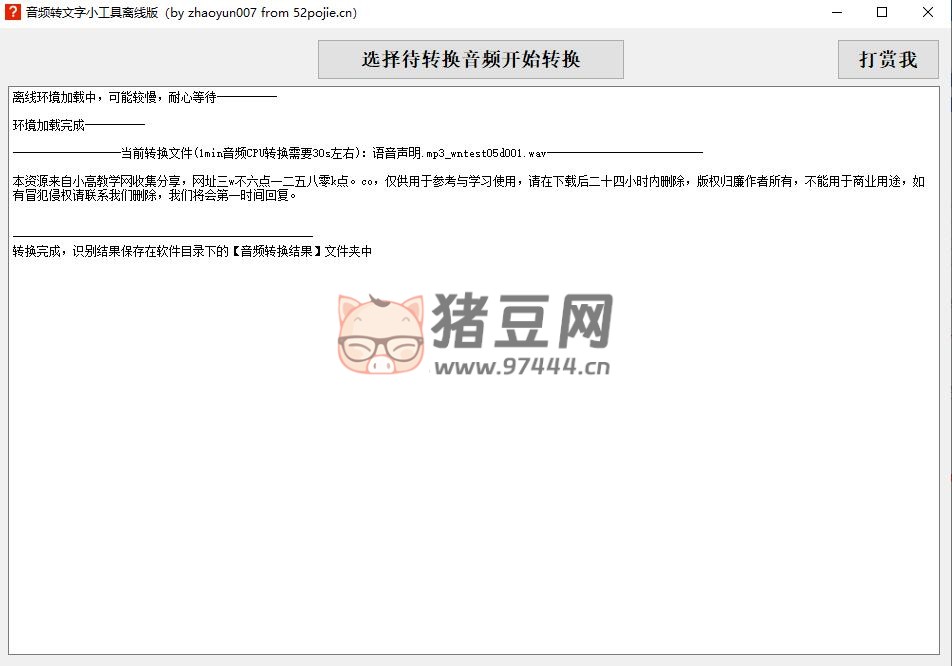
Task: Maximize the audio-to-text tool window
Action: click(882, 12)
